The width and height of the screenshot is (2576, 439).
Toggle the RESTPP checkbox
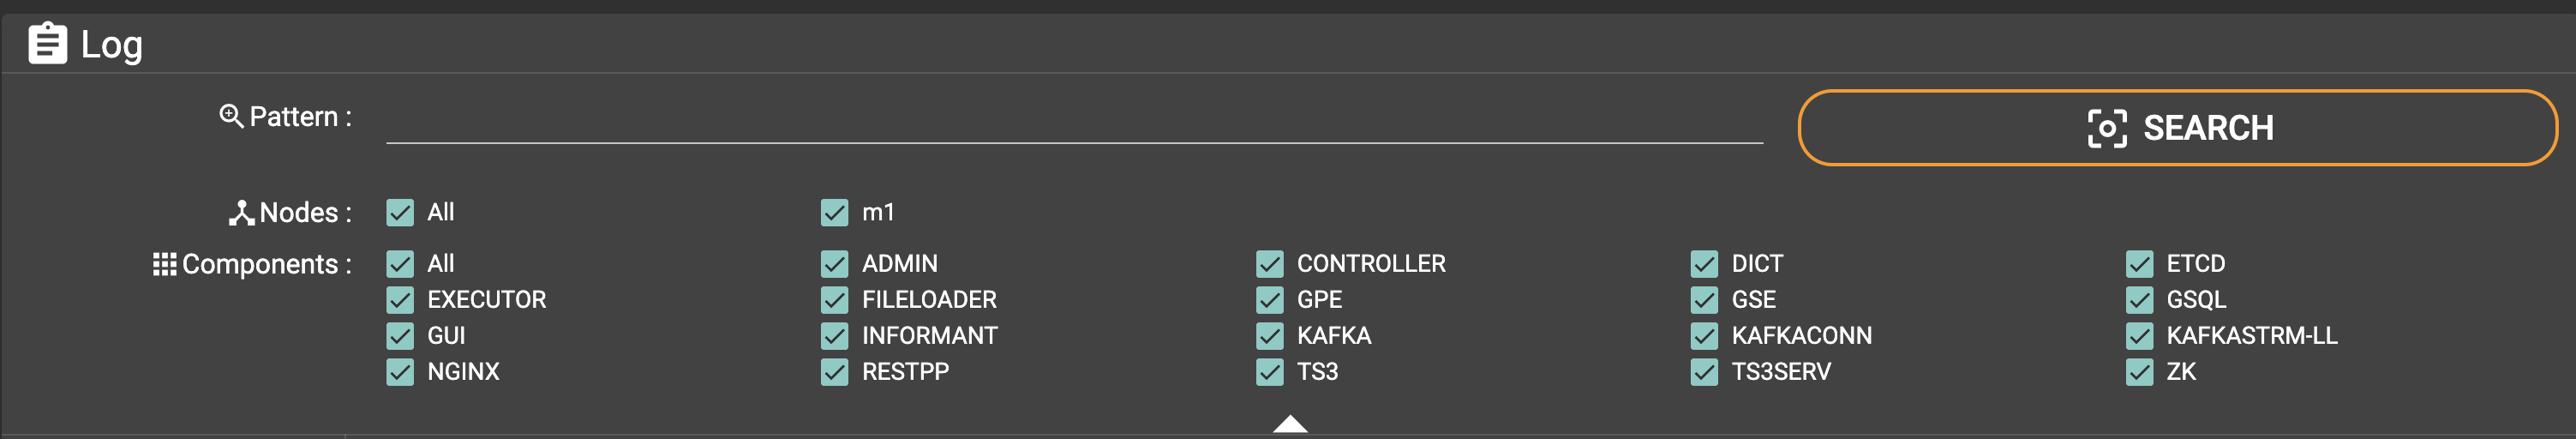point(834,372)
